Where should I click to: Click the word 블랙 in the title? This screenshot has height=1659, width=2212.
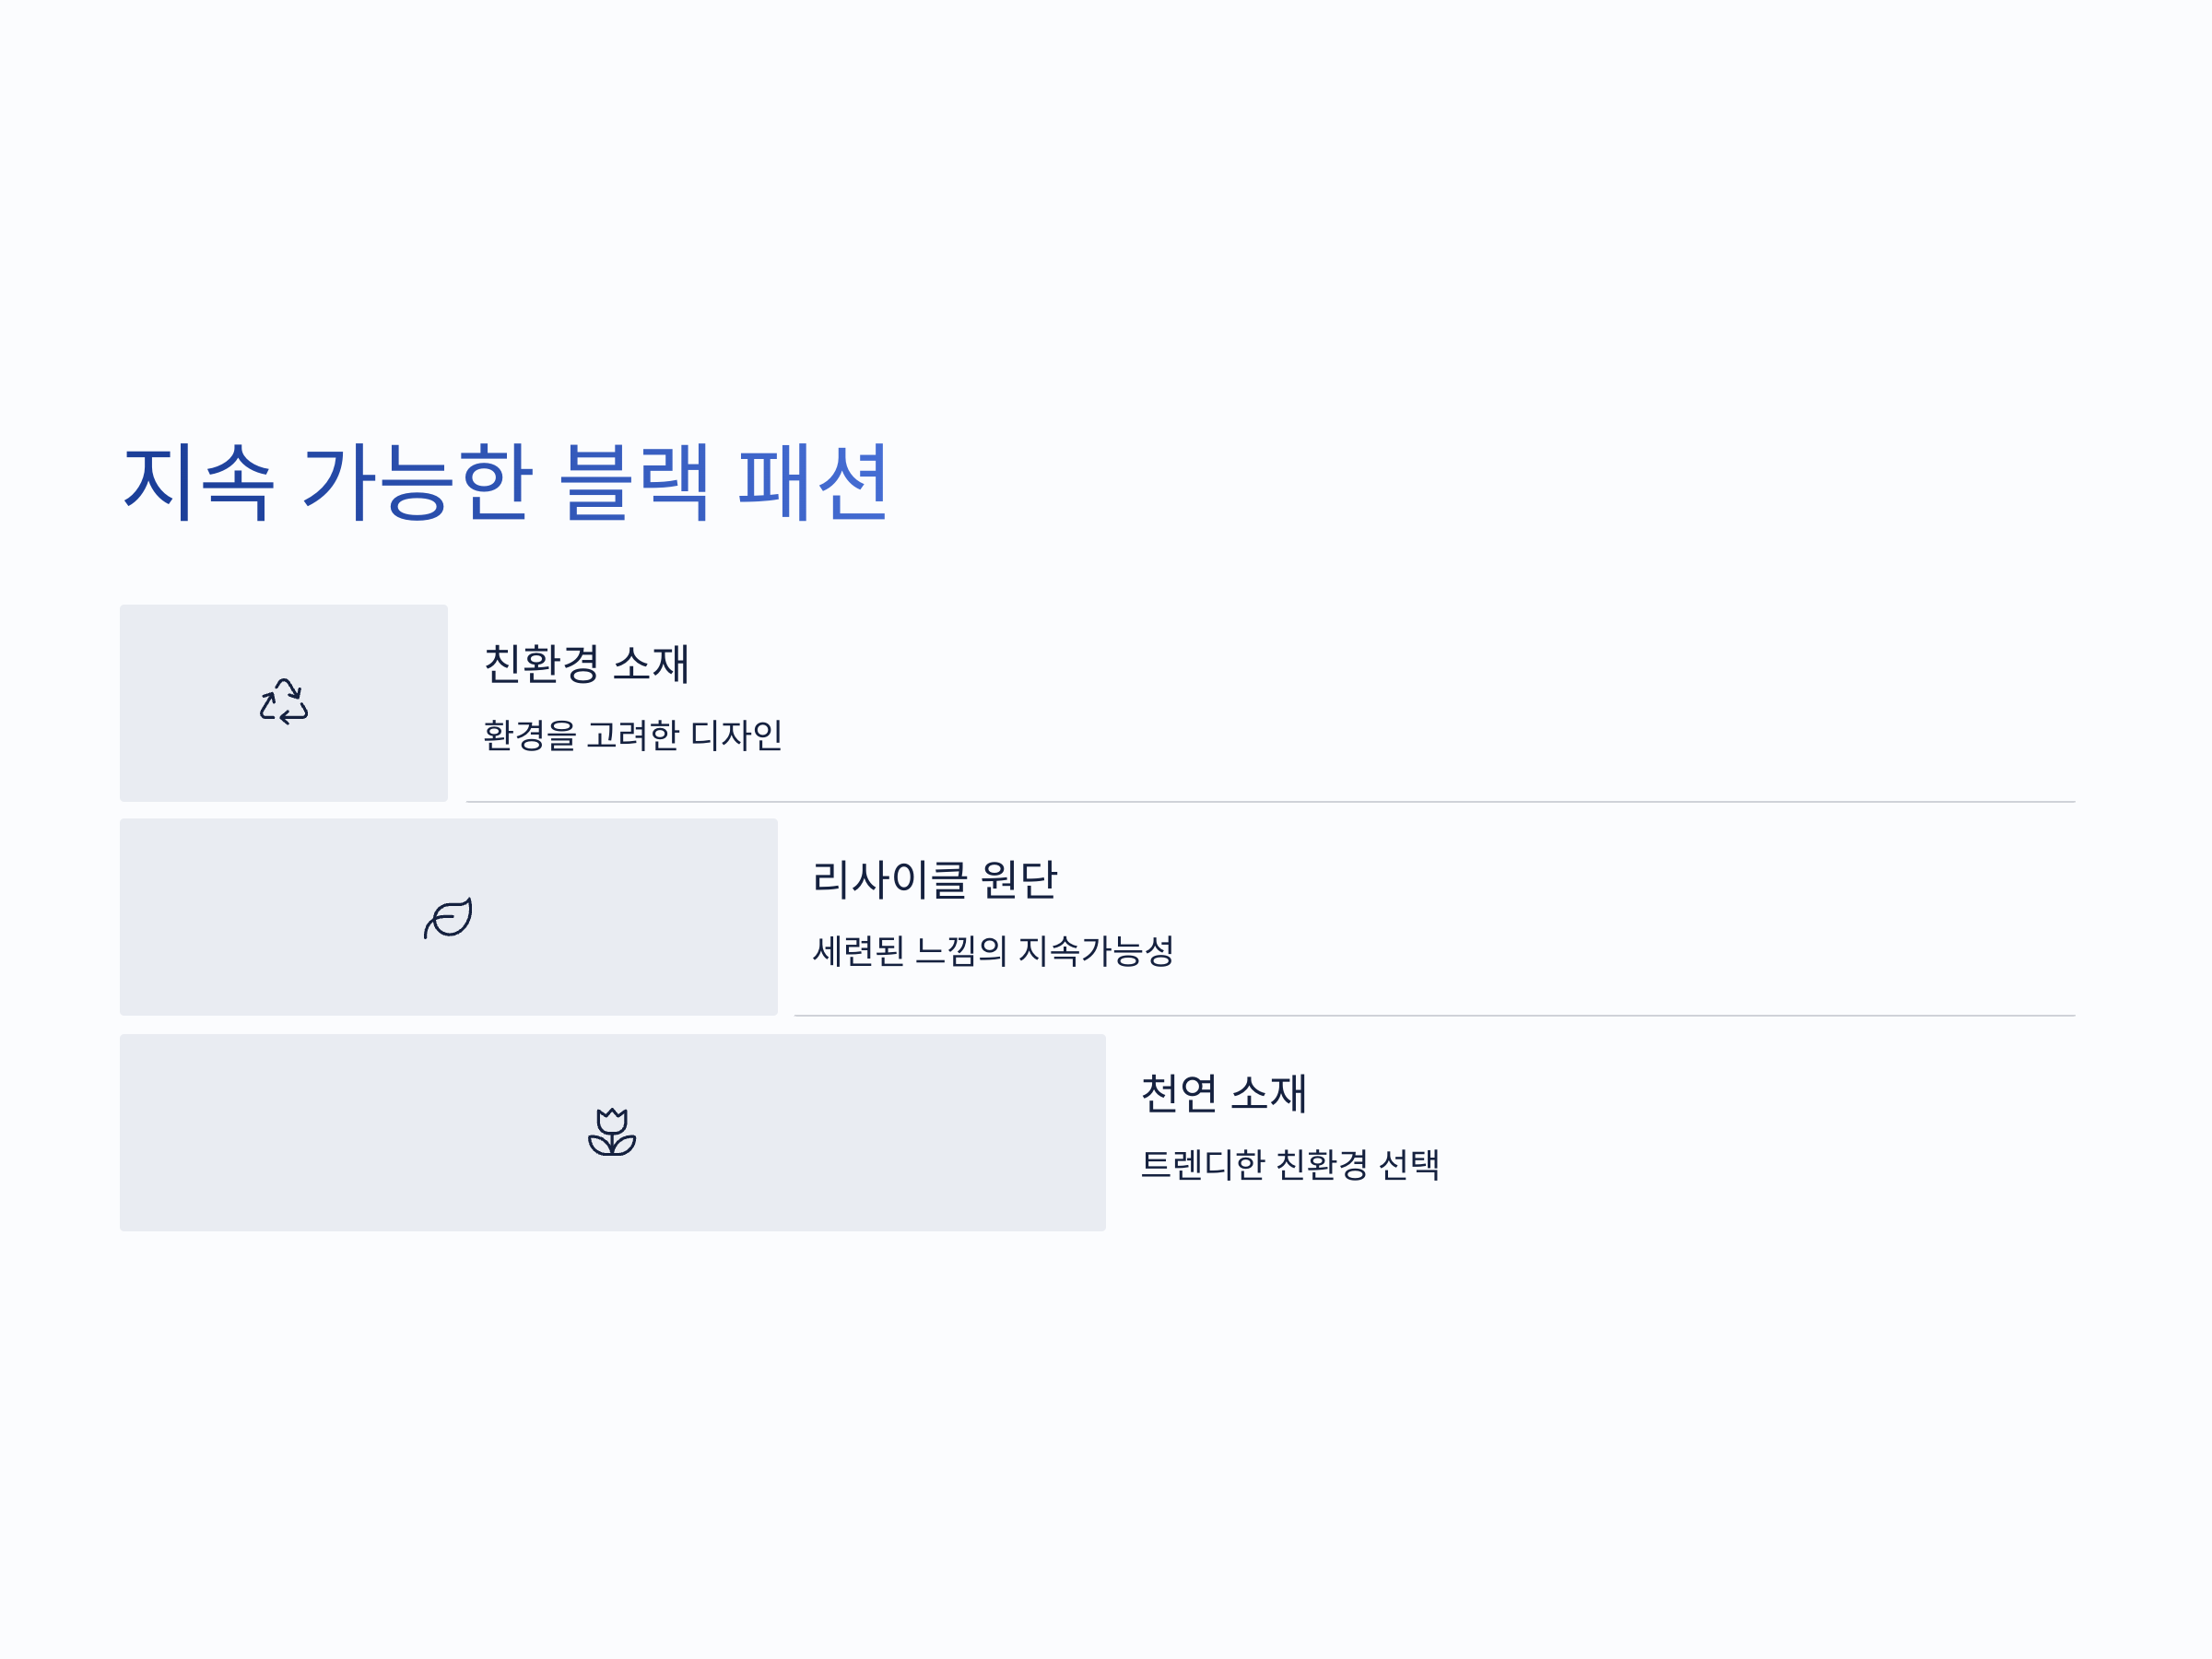635,482
